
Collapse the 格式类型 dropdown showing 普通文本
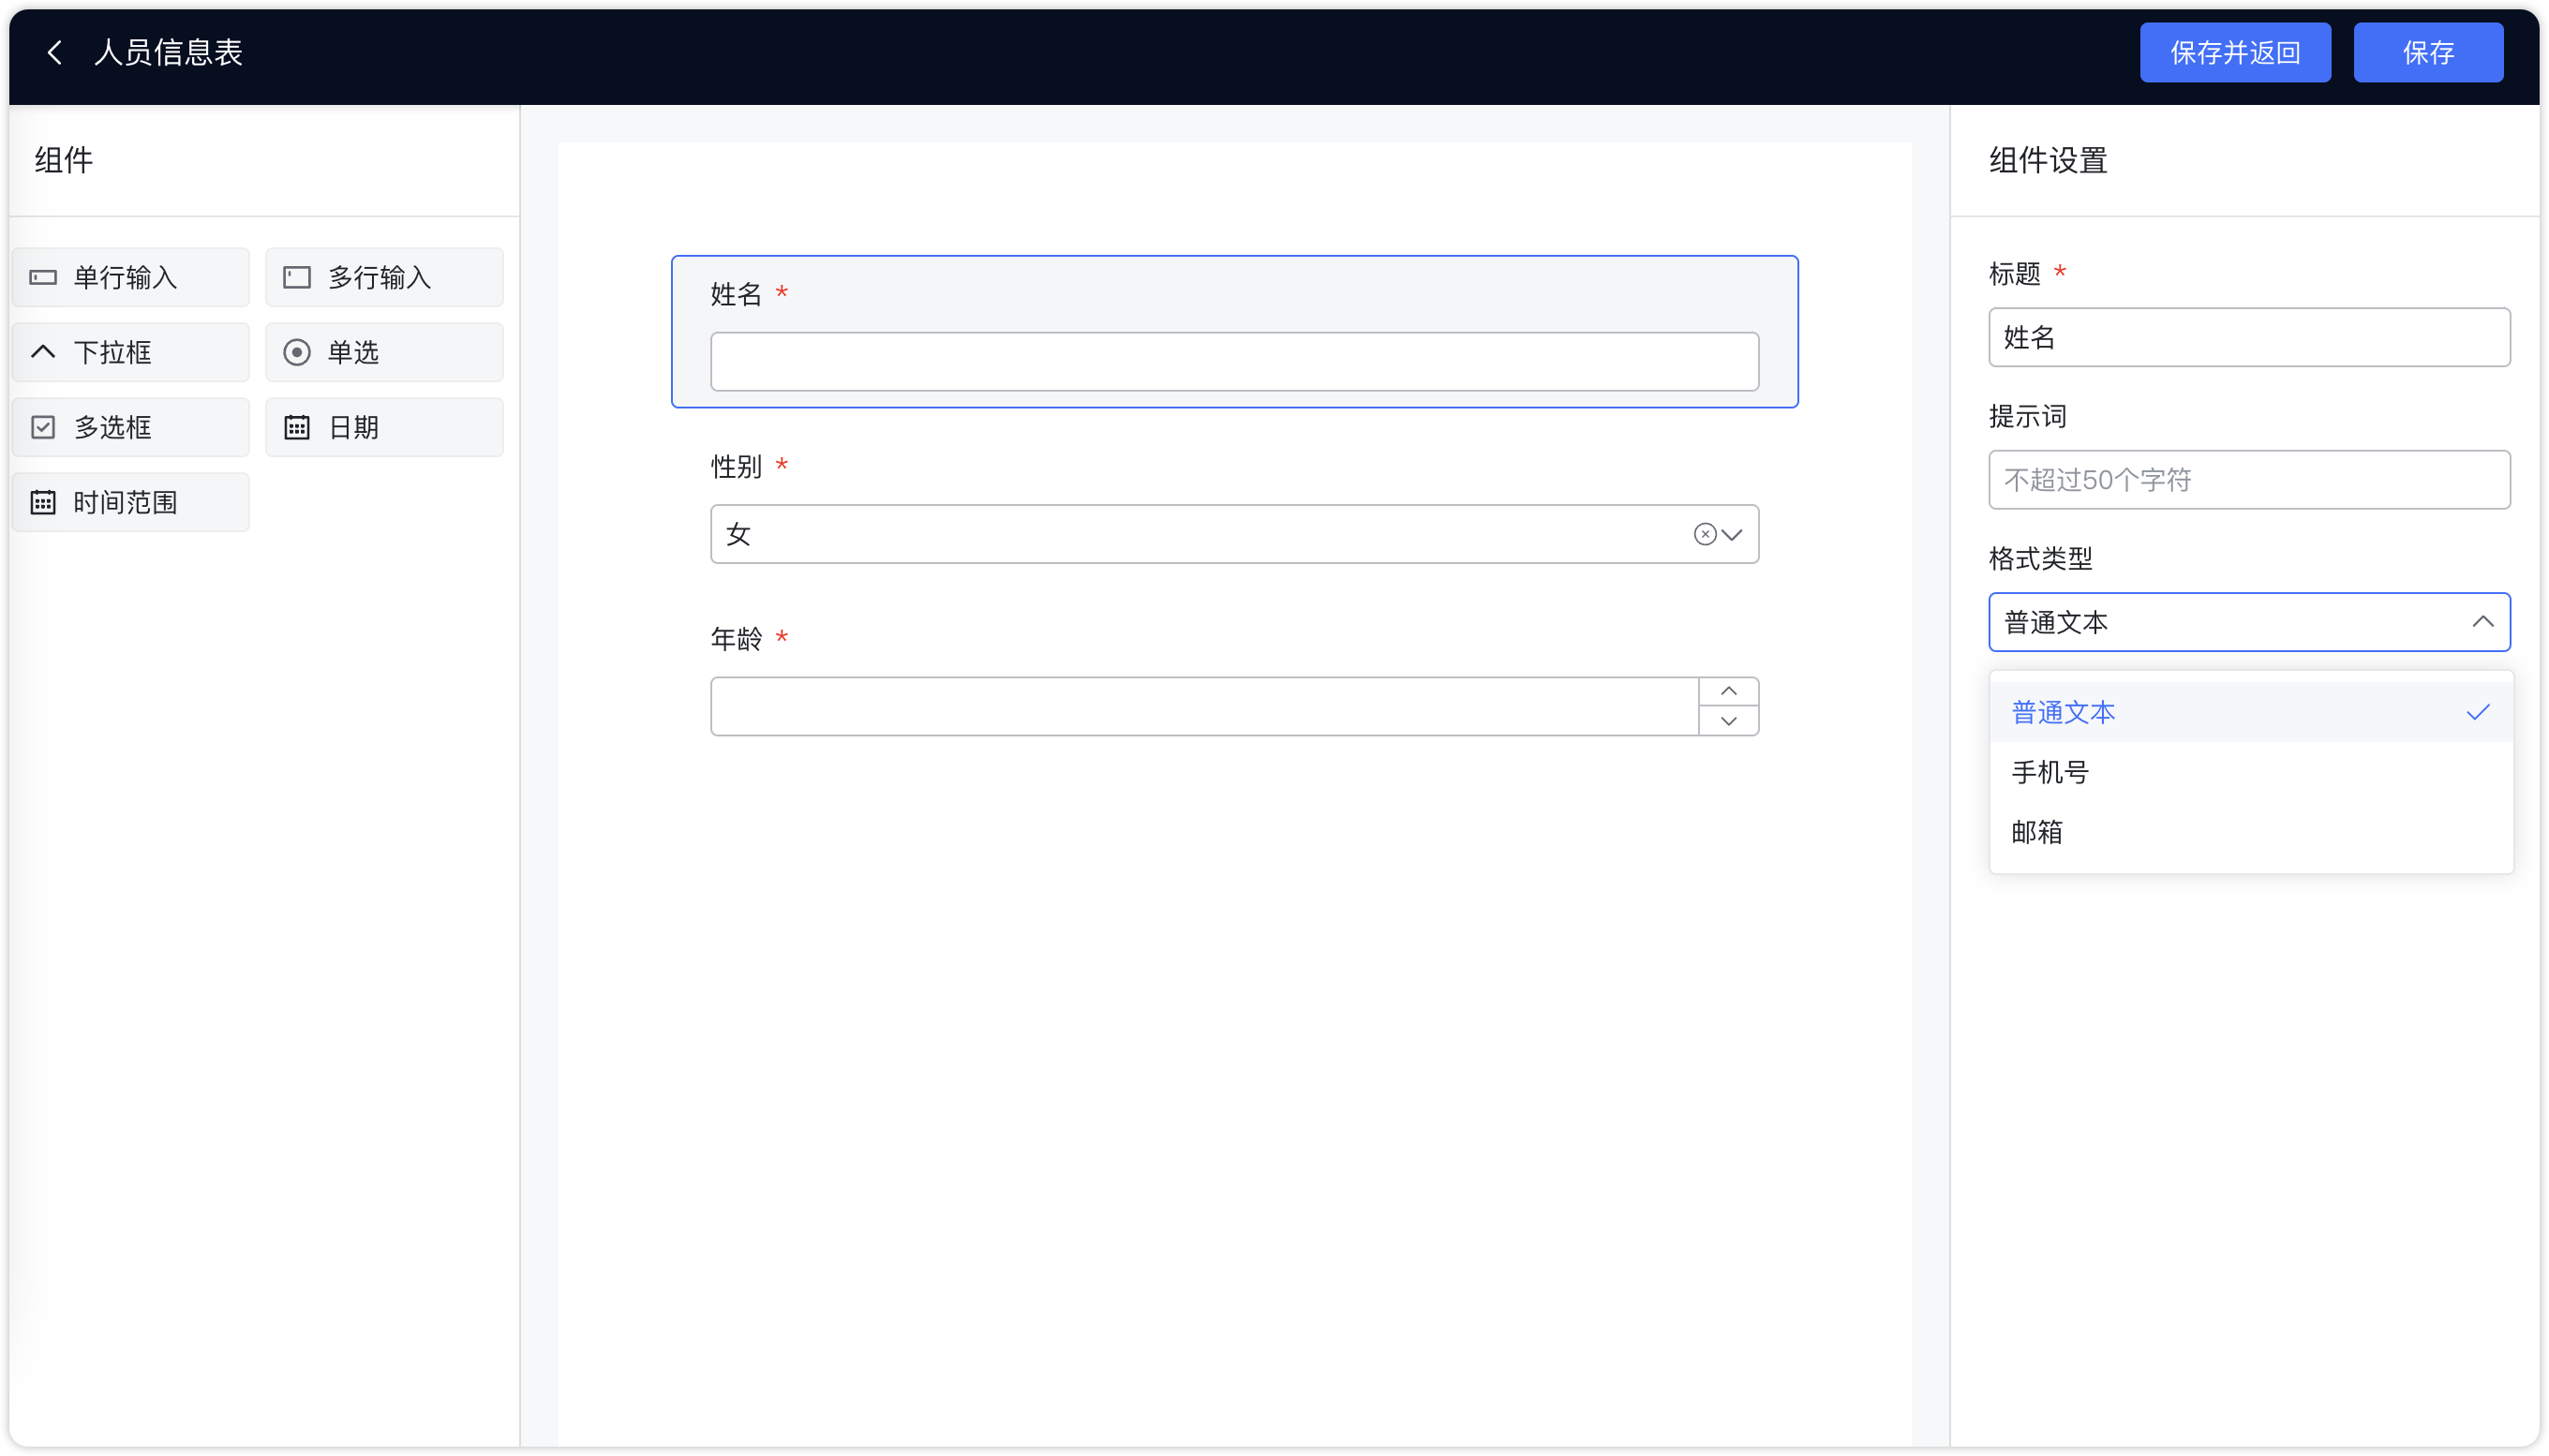pyautogui.click(x=2248, y=622)
